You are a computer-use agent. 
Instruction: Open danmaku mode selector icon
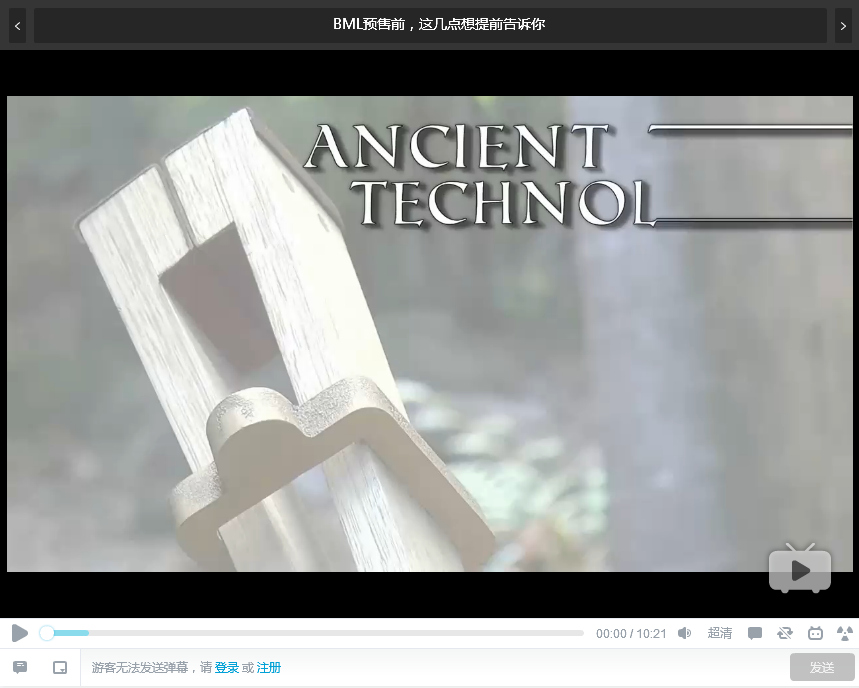coord(60,667)
